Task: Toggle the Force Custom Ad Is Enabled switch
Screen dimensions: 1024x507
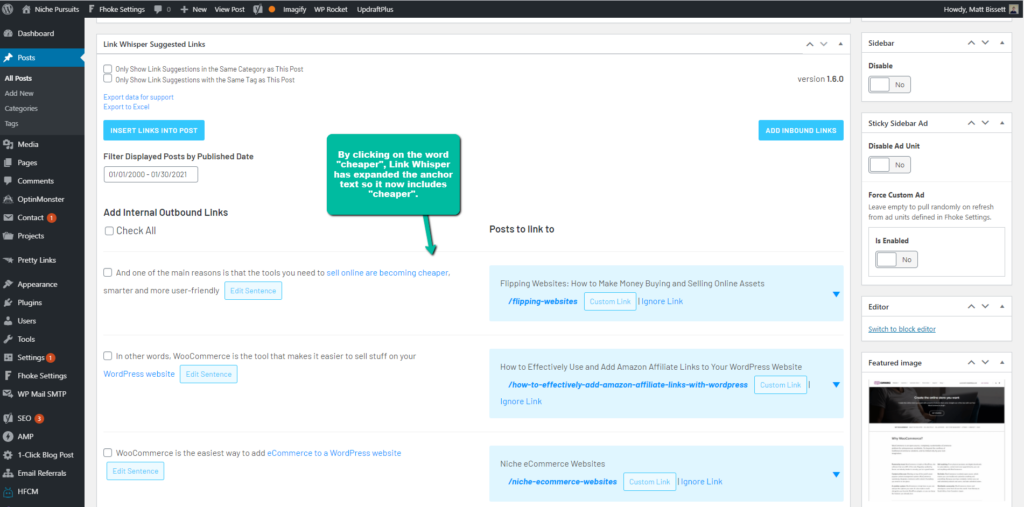Action: pyautogui.click(x=896, y=259)
